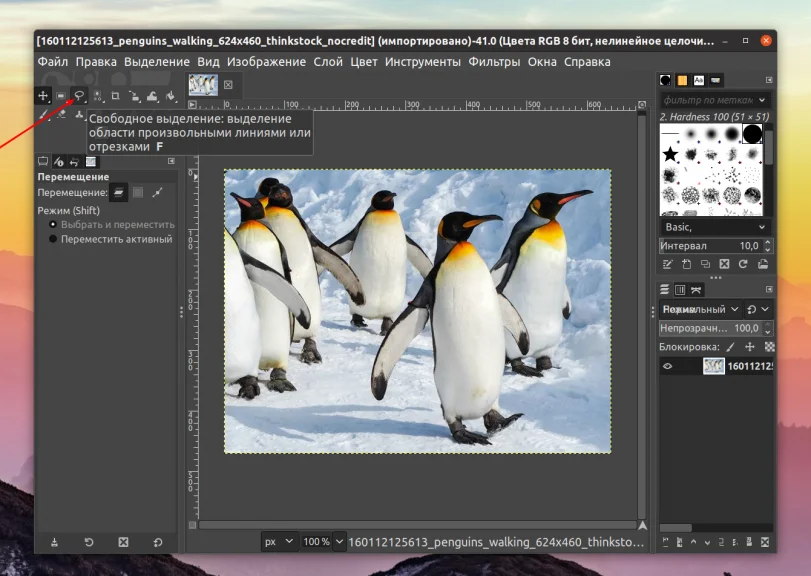Click the "Edit this brush" button

pyautogui.click(x=668, y=264)
